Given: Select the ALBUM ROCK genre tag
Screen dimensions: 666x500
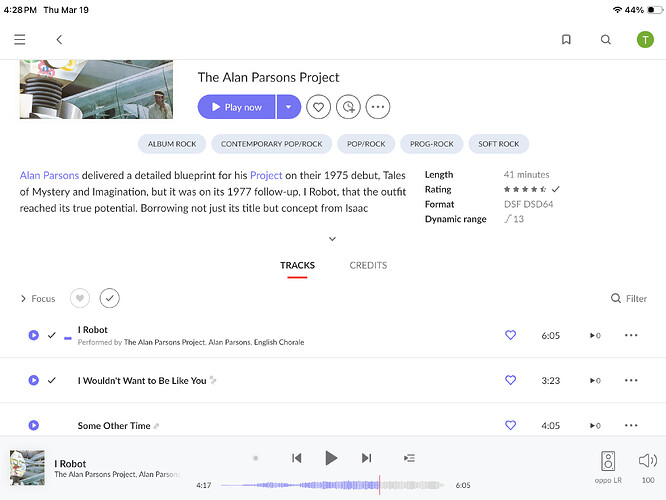Looking at the screenshot, I should [172, 144].
